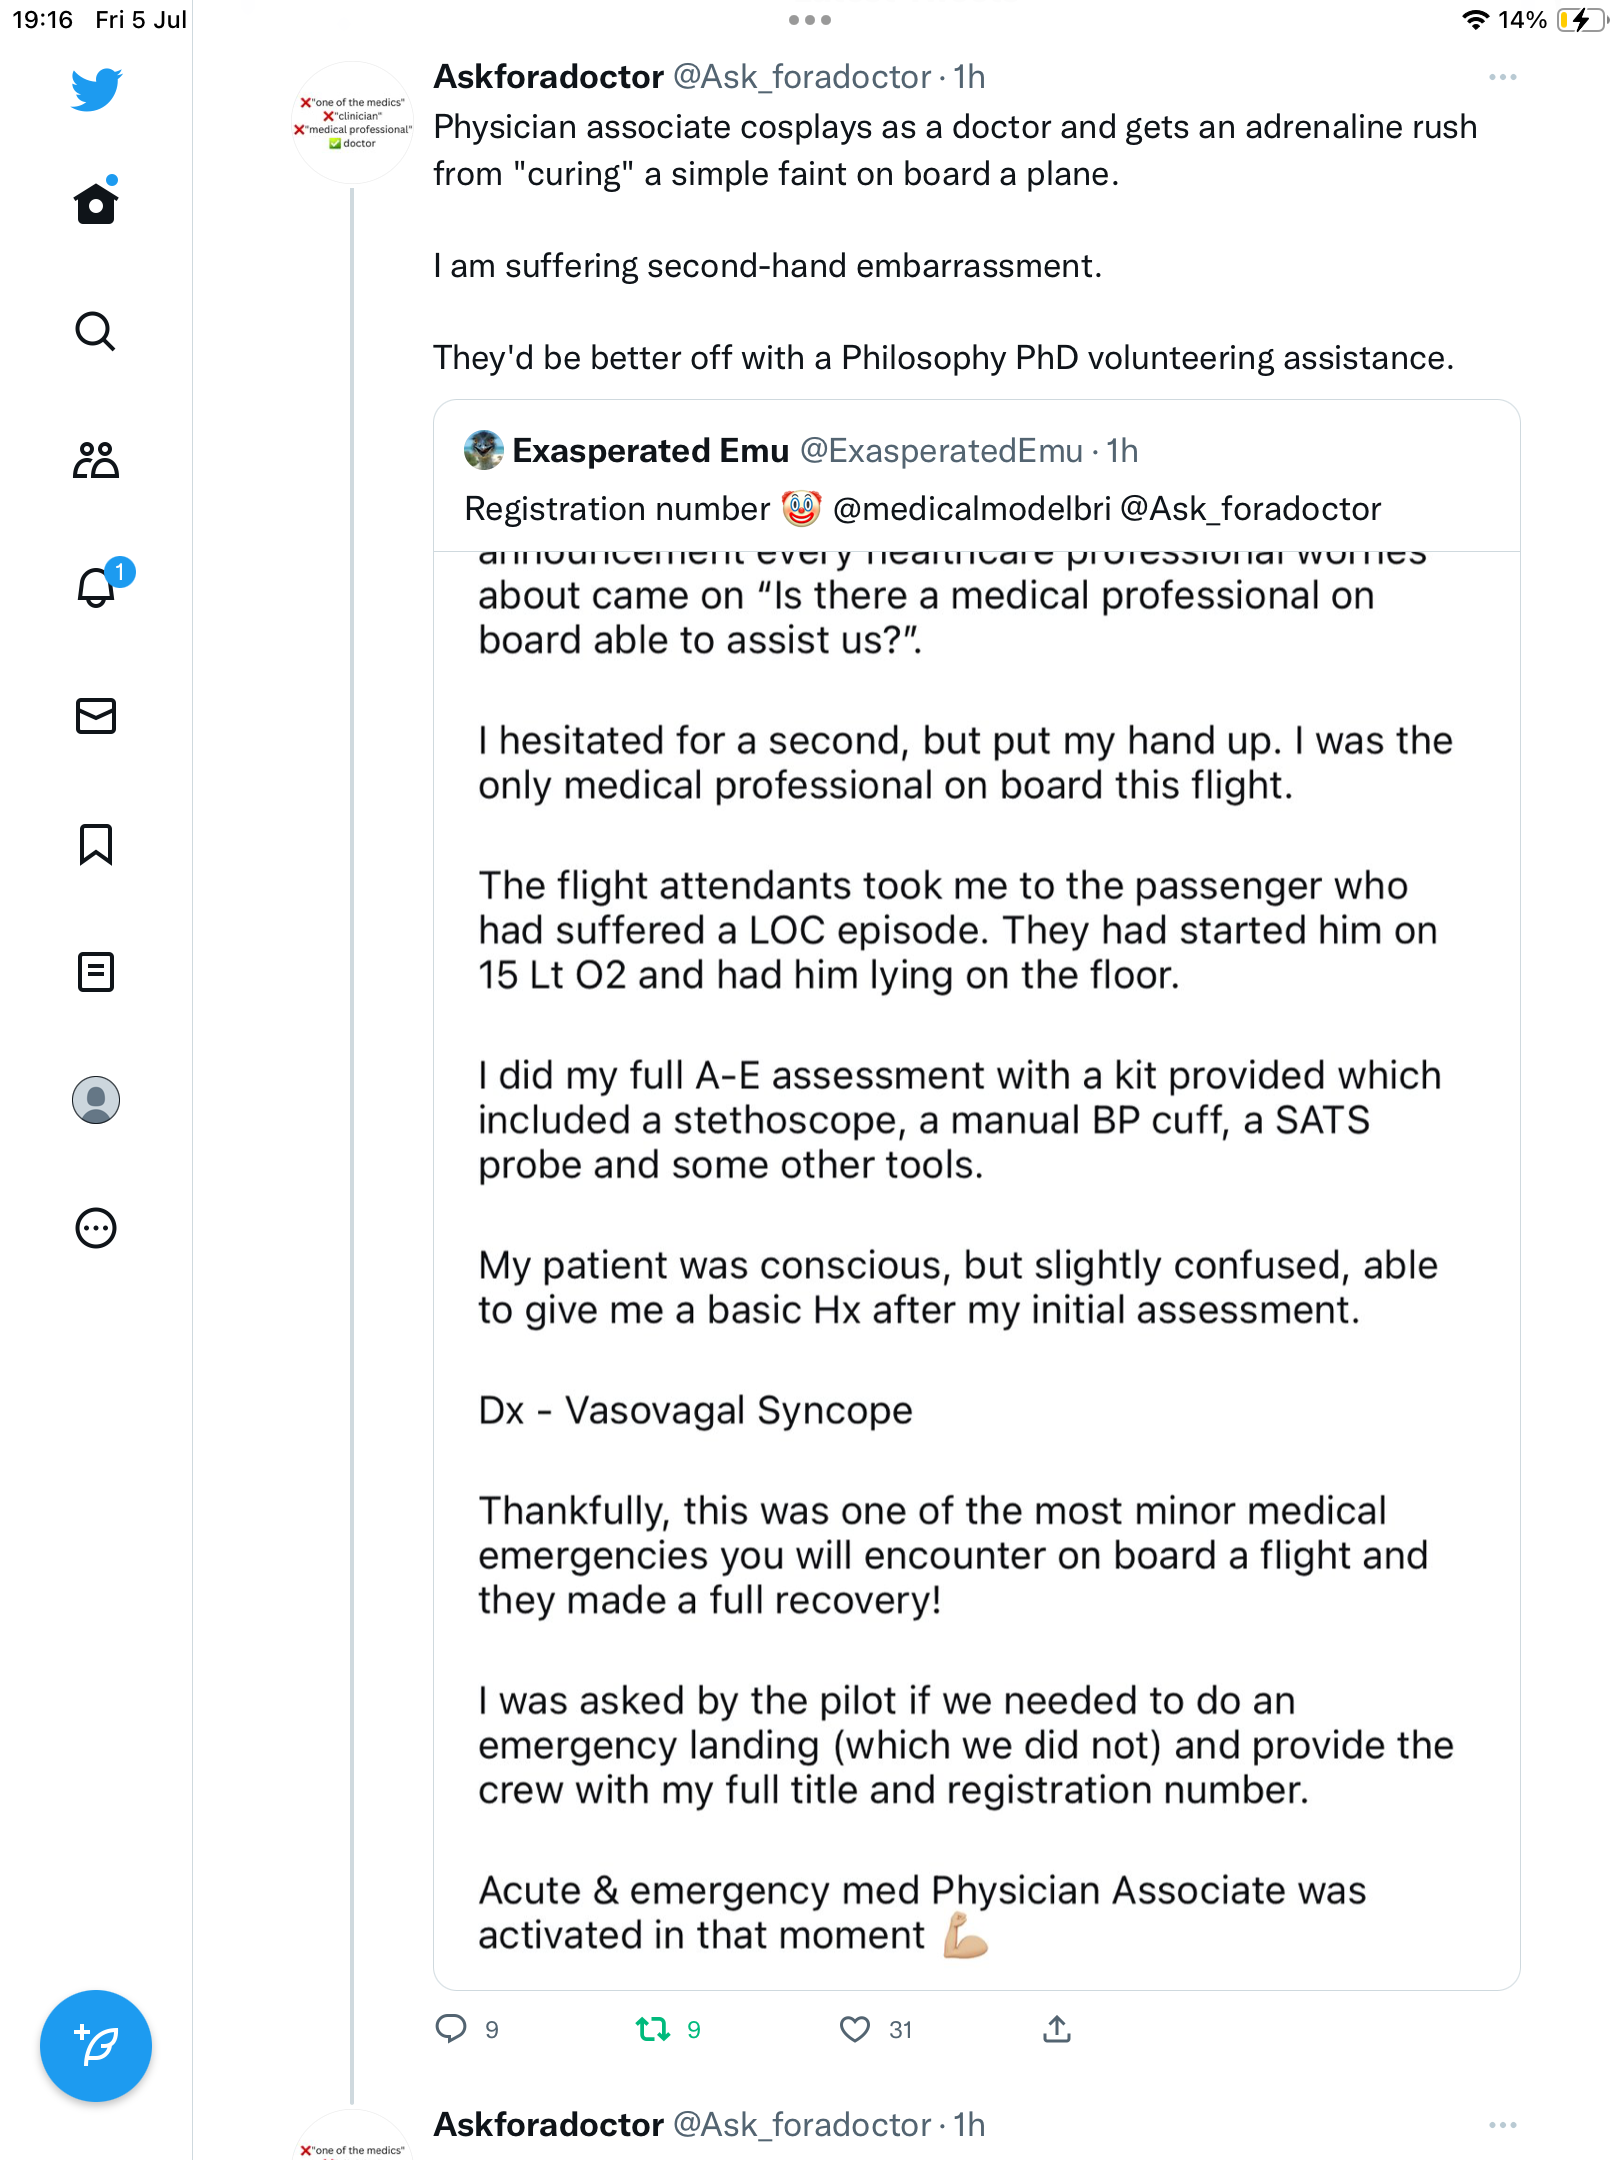The height and width of the screenshot is (2160, 1620).
Task: Open options menu for the second Askforadoctor tweet
Action: (x=1502, y=2125)
